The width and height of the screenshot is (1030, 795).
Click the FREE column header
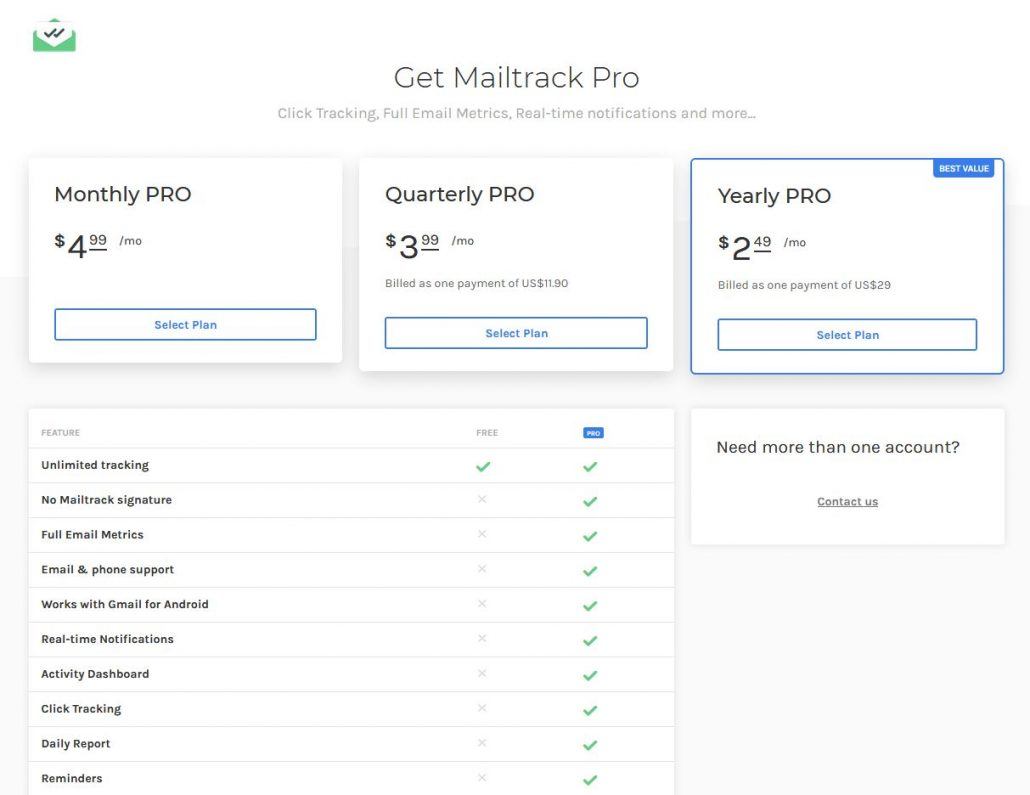click(486, 432)
